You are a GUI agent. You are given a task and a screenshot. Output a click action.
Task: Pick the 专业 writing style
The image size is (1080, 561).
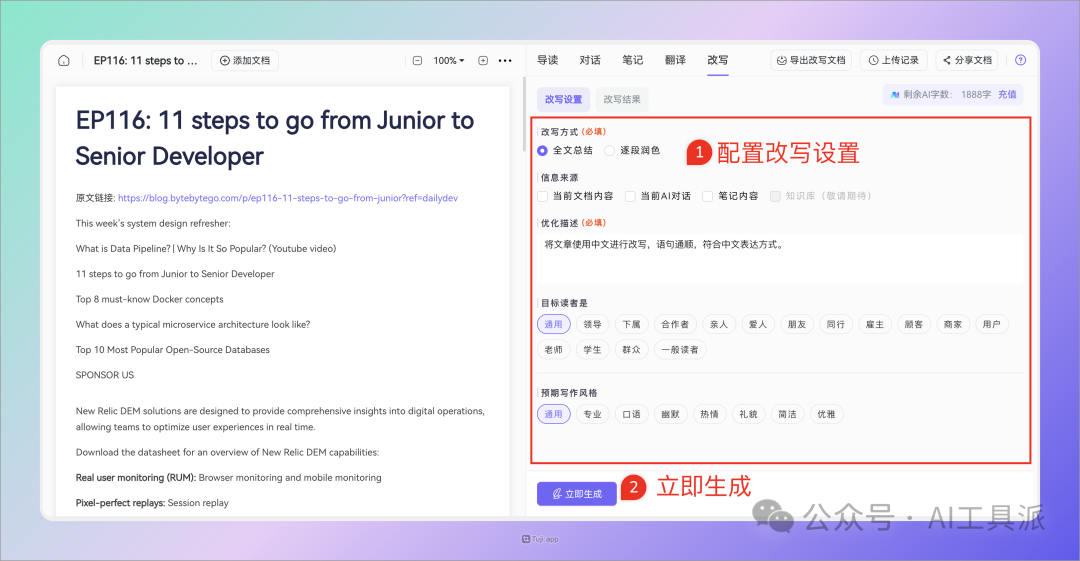tap(592, 414)
